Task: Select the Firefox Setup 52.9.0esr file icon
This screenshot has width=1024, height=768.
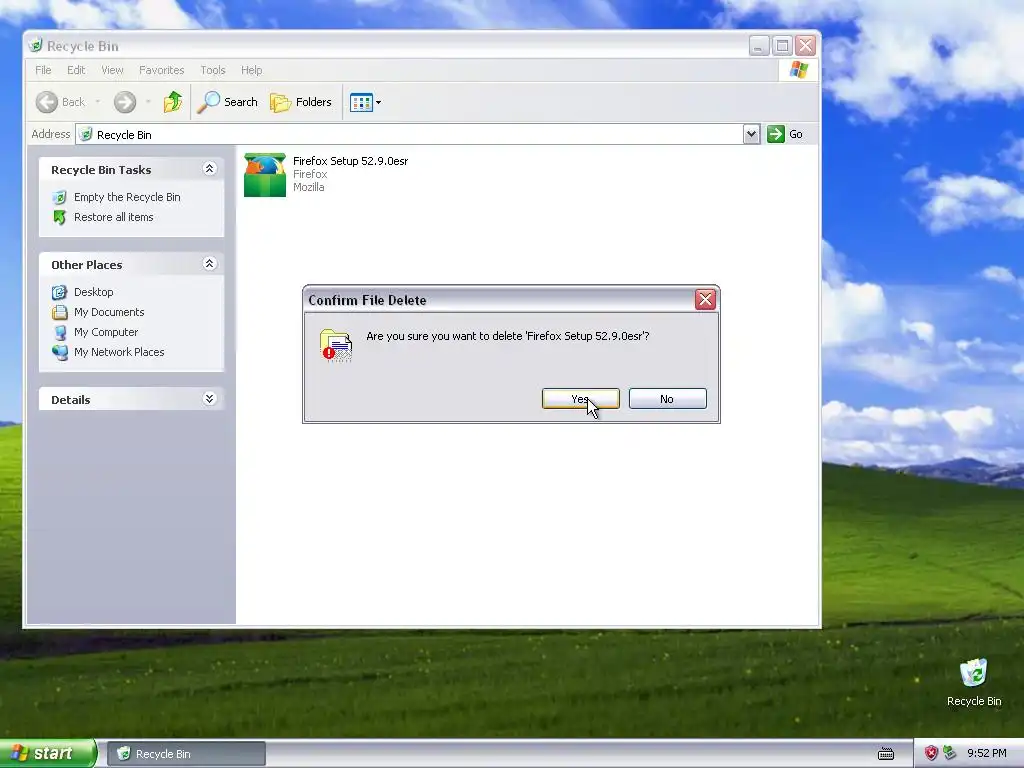Action: pyautogui.click(x=264, y=174)
